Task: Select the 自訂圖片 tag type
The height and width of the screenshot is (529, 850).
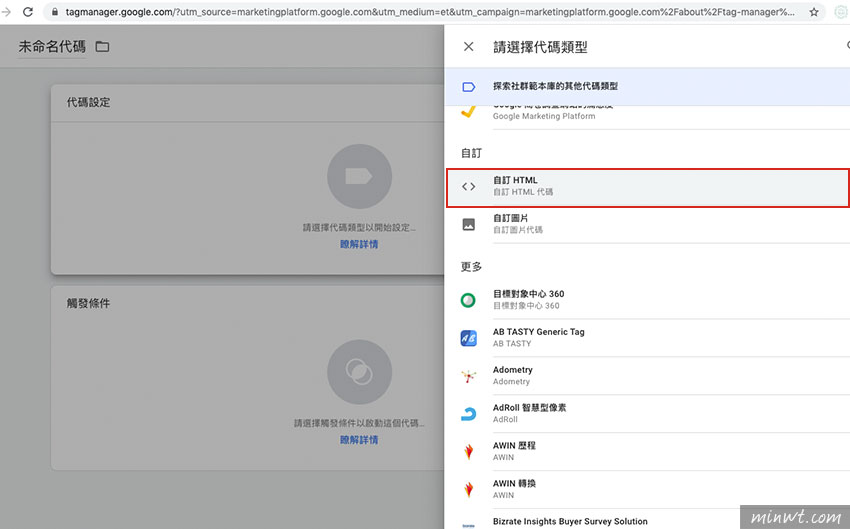Action: point(647,224)
